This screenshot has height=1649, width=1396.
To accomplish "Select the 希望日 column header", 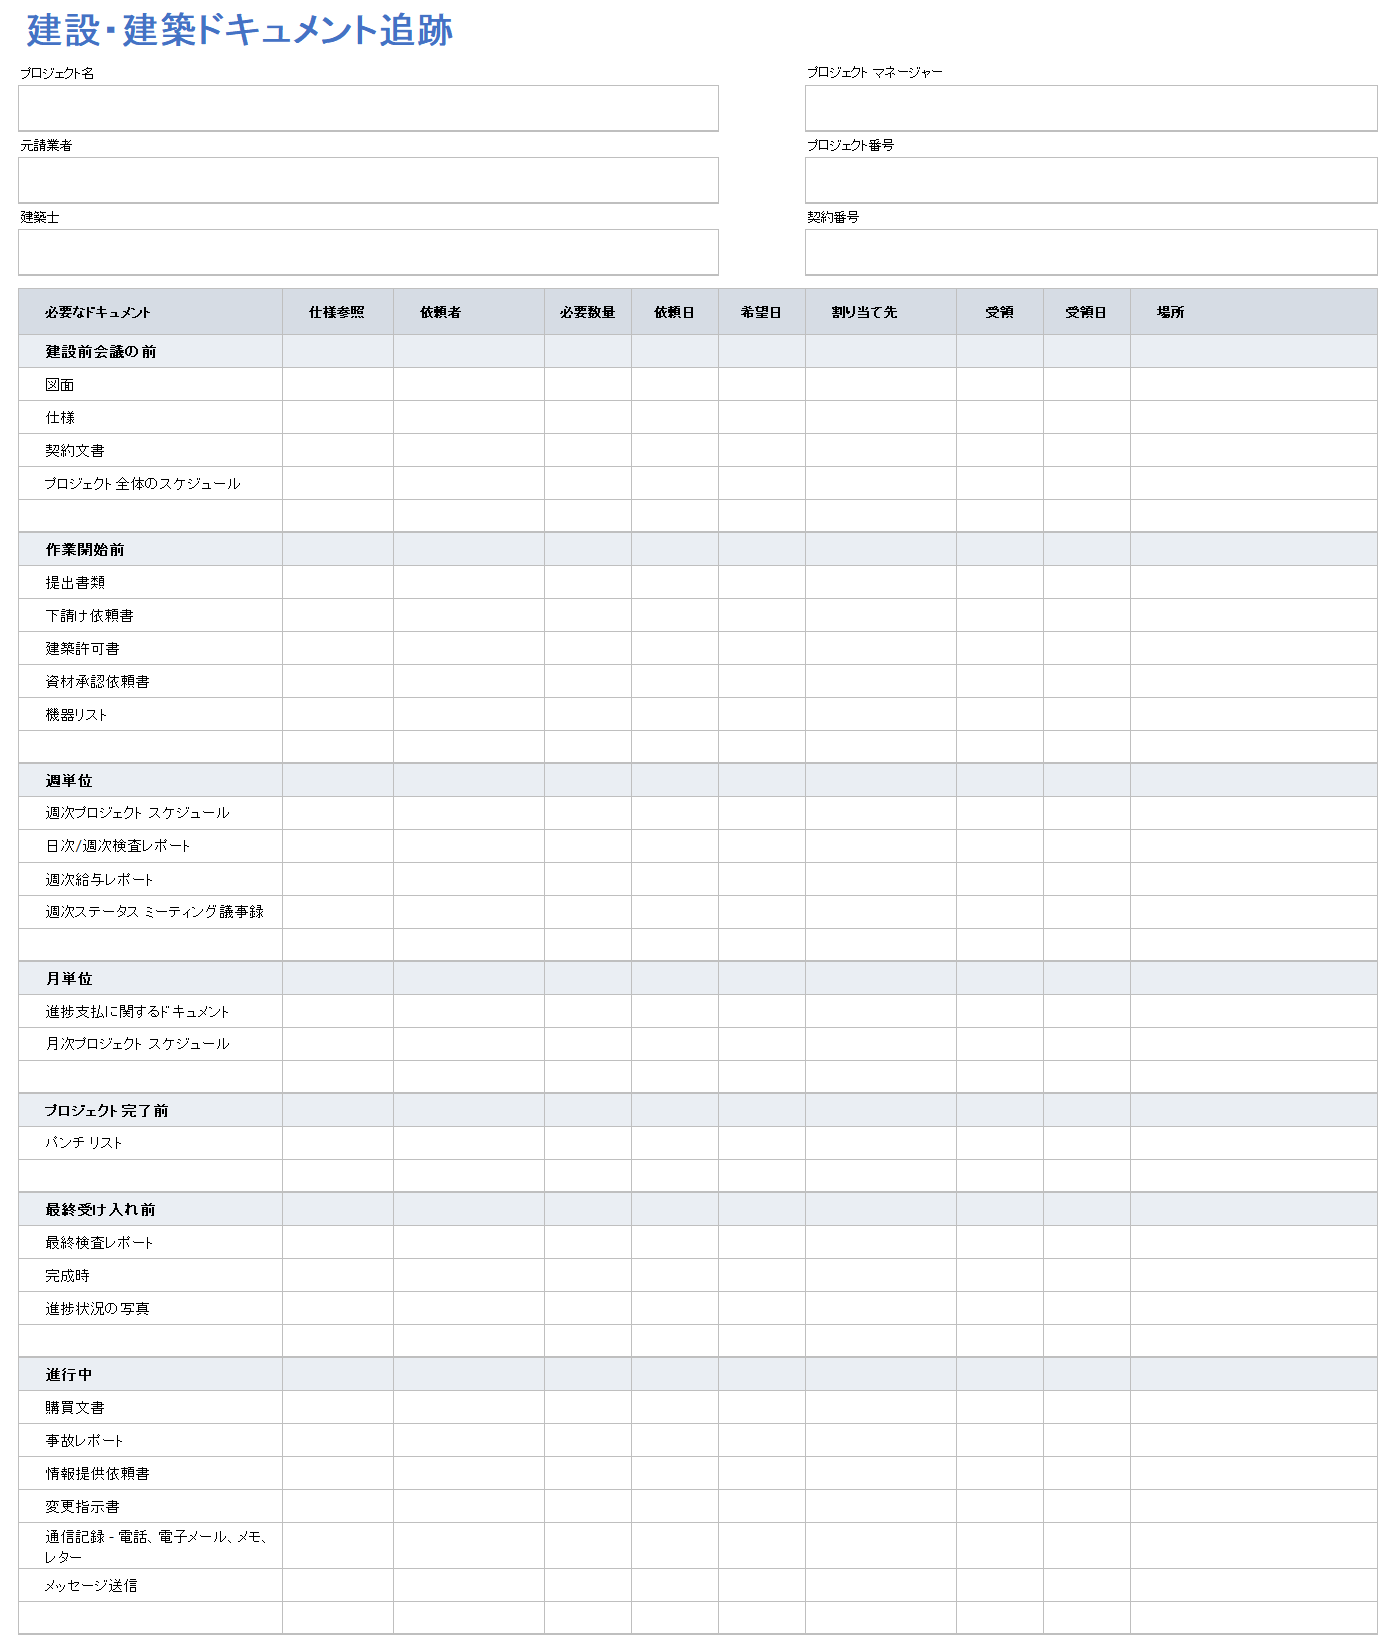I will click(762, 312).
